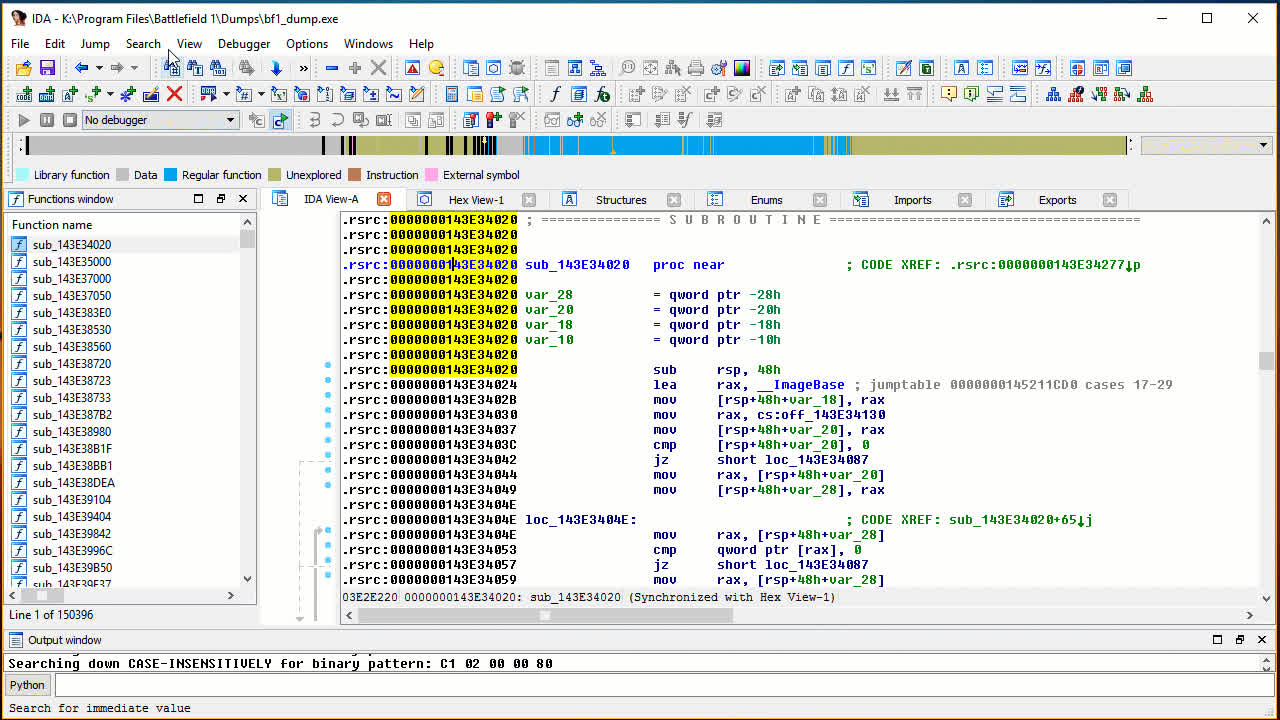The image size is (1280, 720).
Task: Open the Debugger menu
Action: pyautogui.click(x=244, y=44)
